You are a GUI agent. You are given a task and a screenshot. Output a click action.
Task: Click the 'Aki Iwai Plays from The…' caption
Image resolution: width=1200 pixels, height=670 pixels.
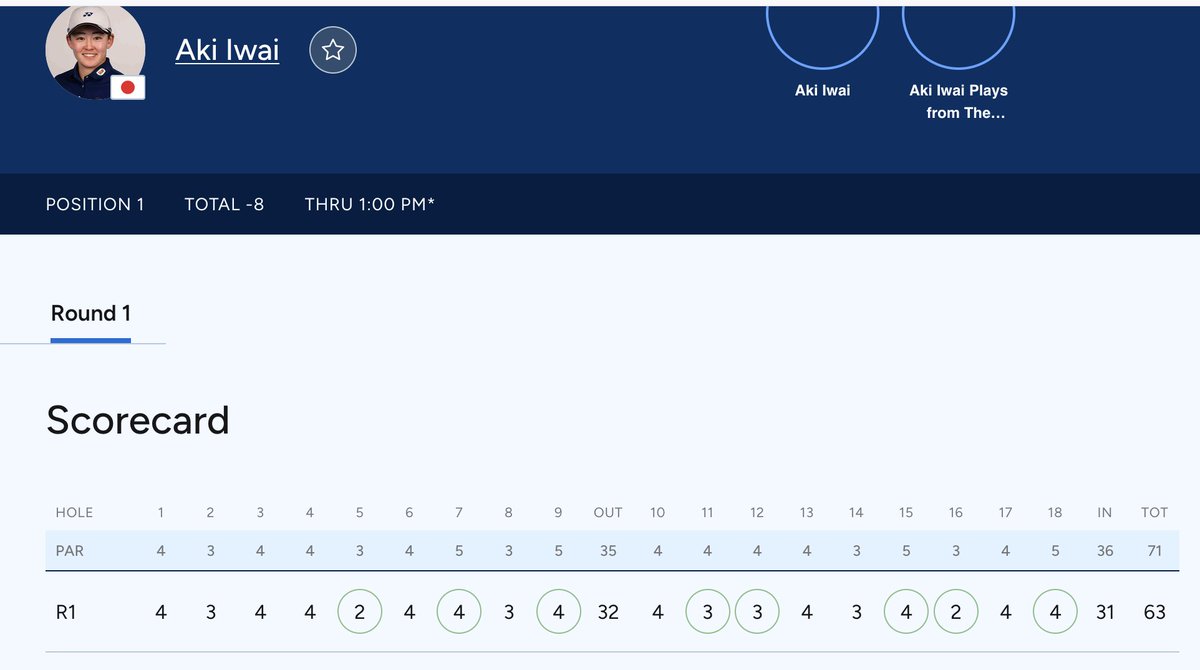click(x=958, y=101)
